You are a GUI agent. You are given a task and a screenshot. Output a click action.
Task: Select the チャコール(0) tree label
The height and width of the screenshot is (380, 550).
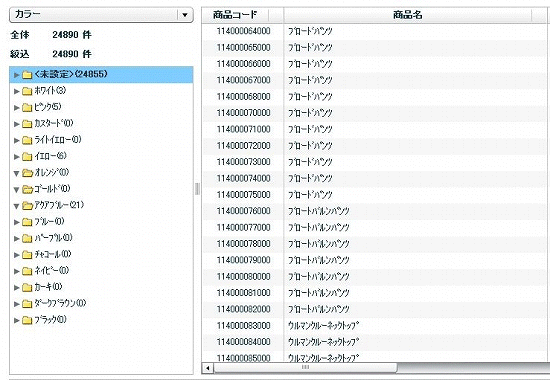point(53,254)
